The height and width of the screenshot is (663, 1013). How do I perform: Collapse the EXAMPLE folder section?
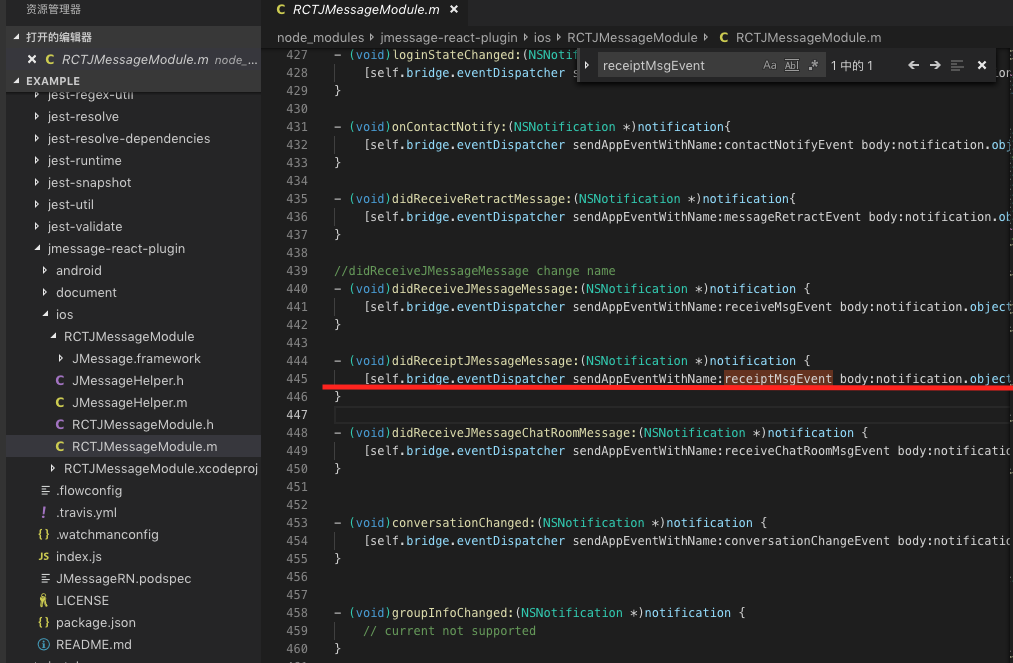[x=17, y=81]
